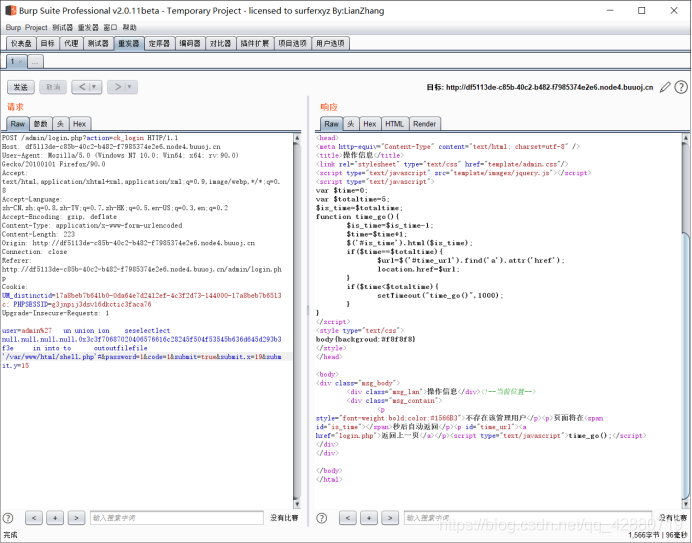The width and height of the screenshot is (692, 543).
Task: Open the history forward dropdown arrow
Action: [x=130, y=87]
